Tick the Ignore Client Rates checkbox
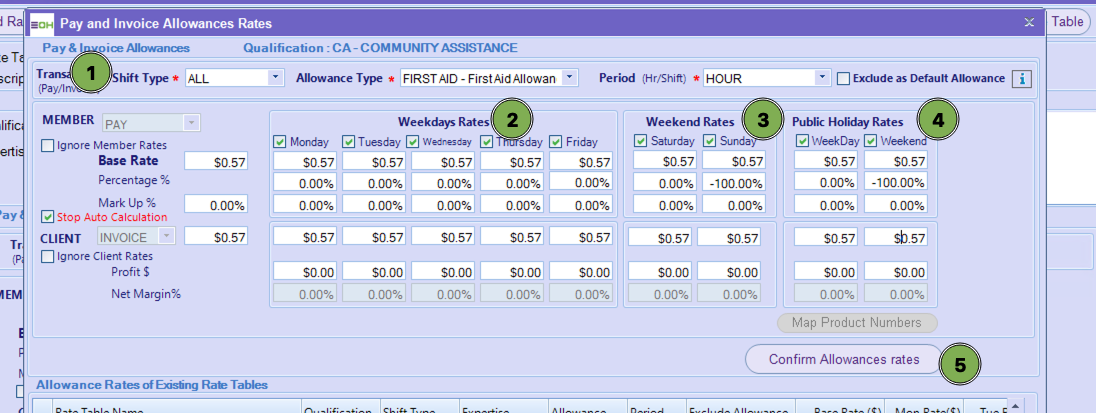1096x413 pixels. point(48,257)
